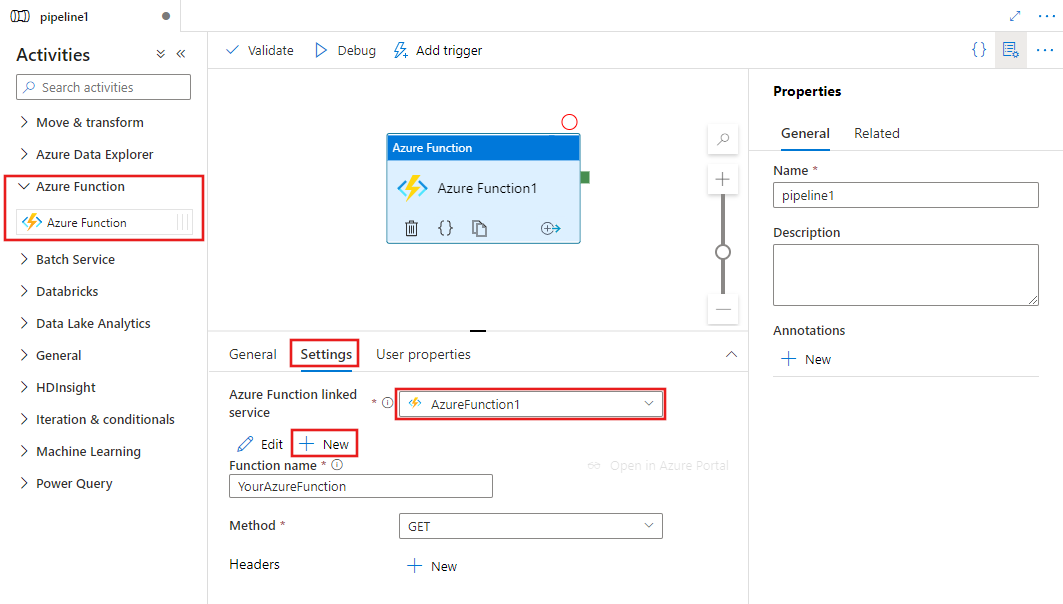Create a new linked service with New button
The height and width of the screenshot is (604, 1063).
(324, 443)
